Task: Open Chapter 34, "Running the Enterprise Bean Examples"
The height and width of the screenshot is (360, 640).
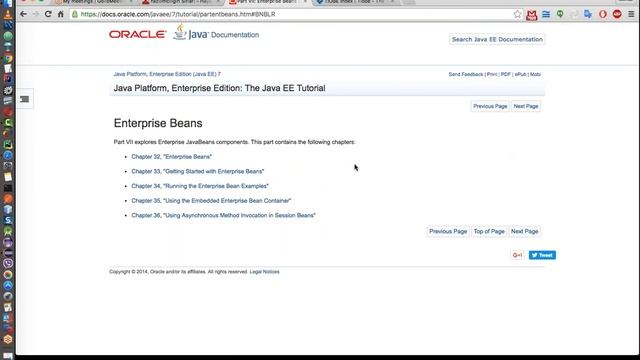Action: pyautogui.click(x=200, y=186)
